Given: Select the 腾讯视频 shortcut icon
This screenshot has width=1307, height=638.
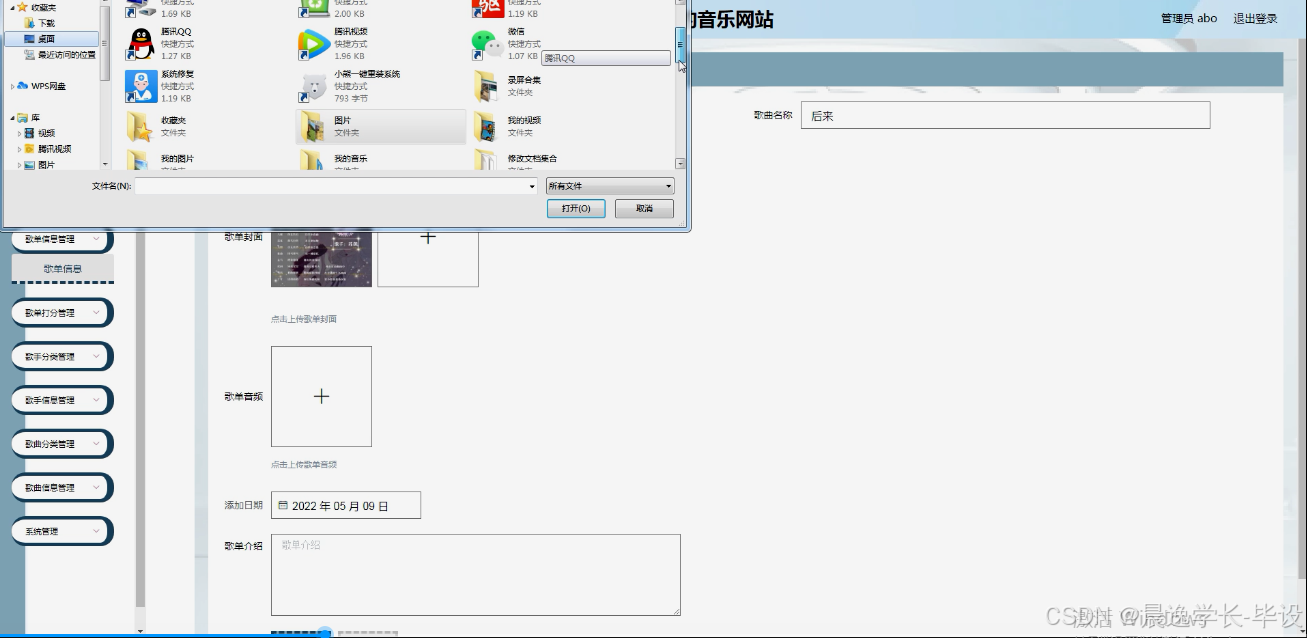Looking at the screenshot, I should [x=315, y=44].
